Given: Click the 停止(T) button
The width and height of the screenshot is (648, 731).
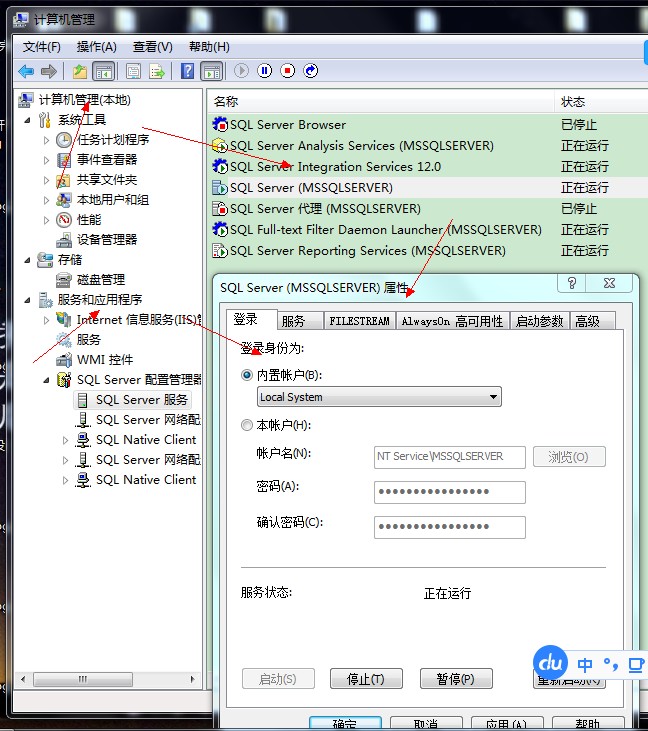Looking at the screenshot, I should (366, 679).
